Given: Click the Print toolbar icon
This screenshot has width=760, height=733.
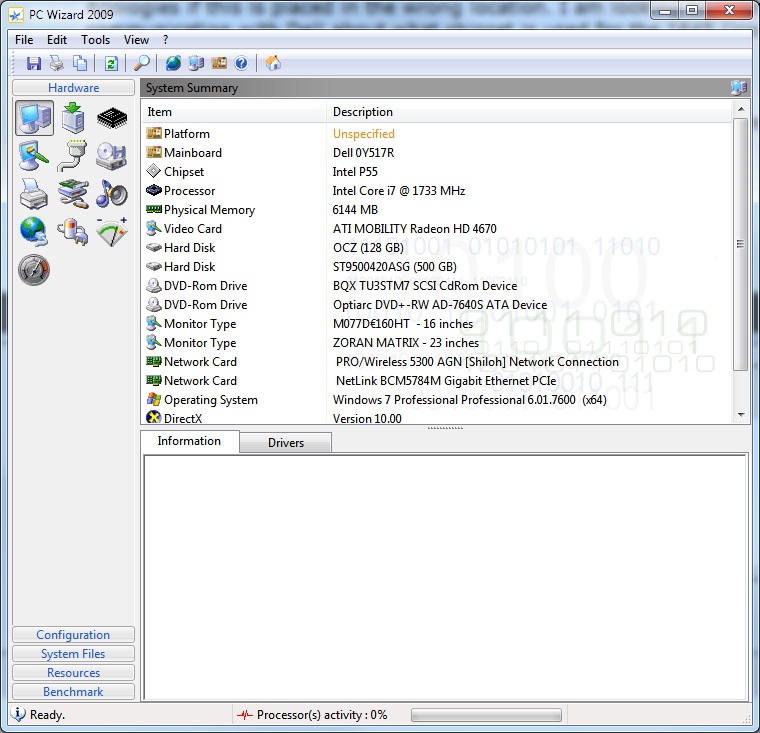Looking at the screenshot, I should (x=57, y=63).
